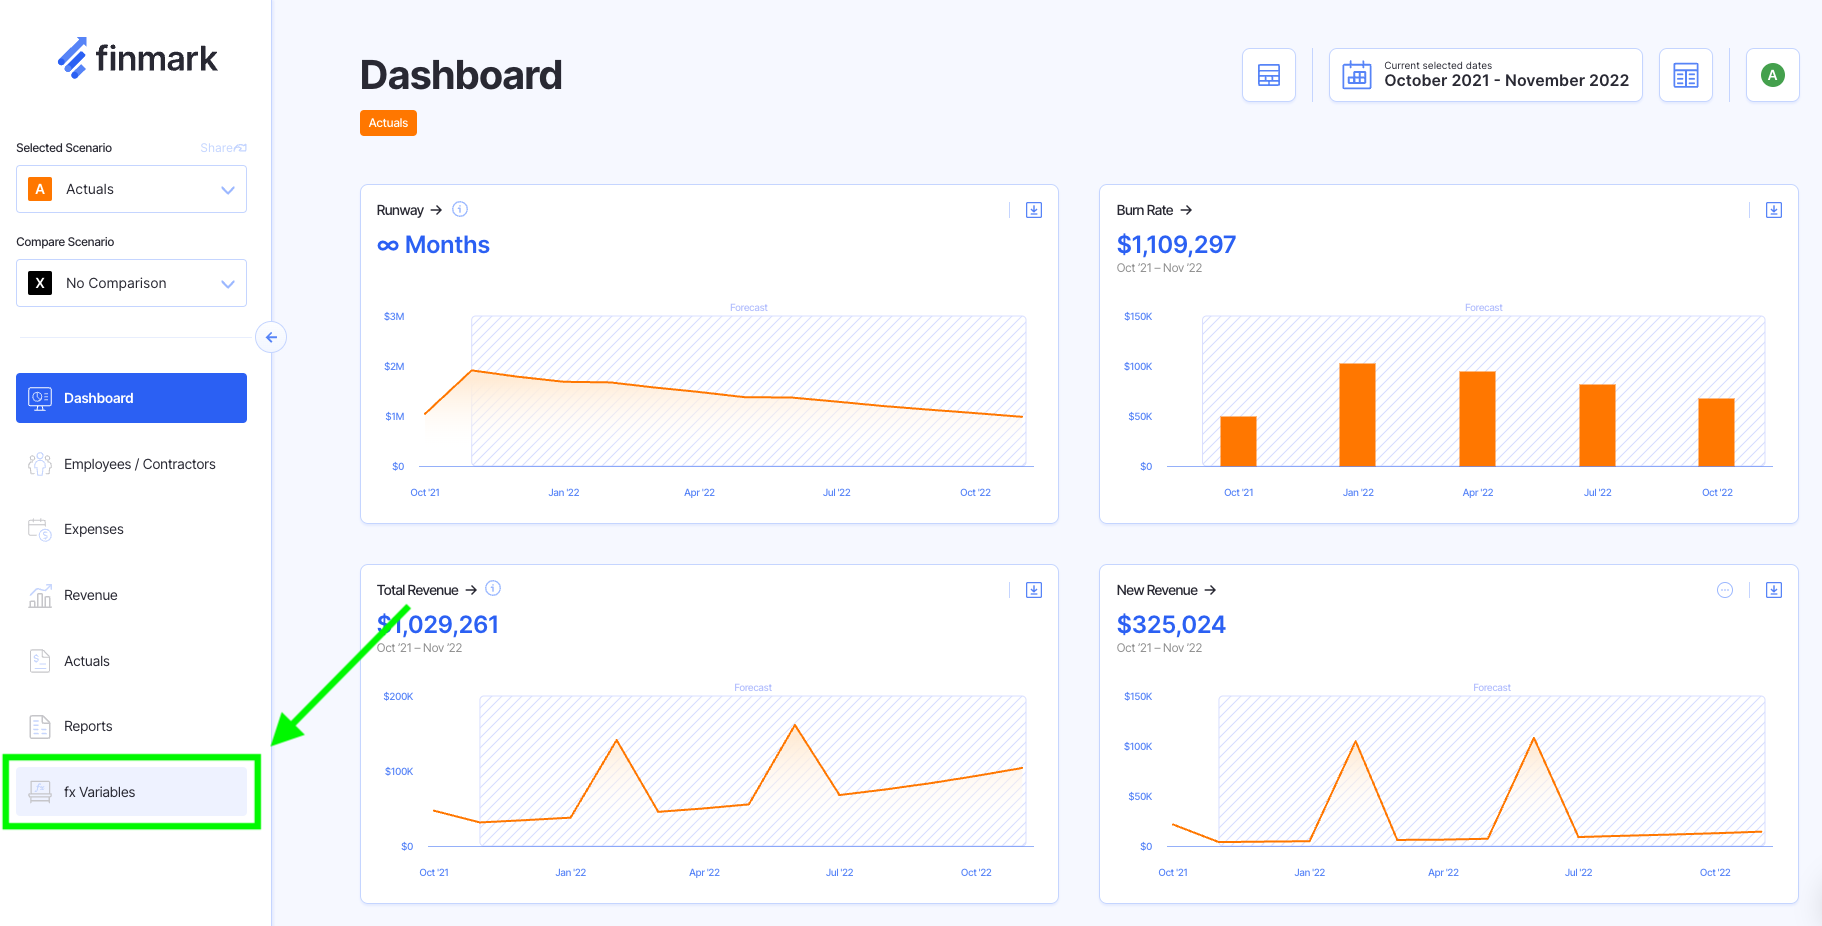The image size is (1822, 926).
Task: Open the date range picker
Action: coord(1485,75)
